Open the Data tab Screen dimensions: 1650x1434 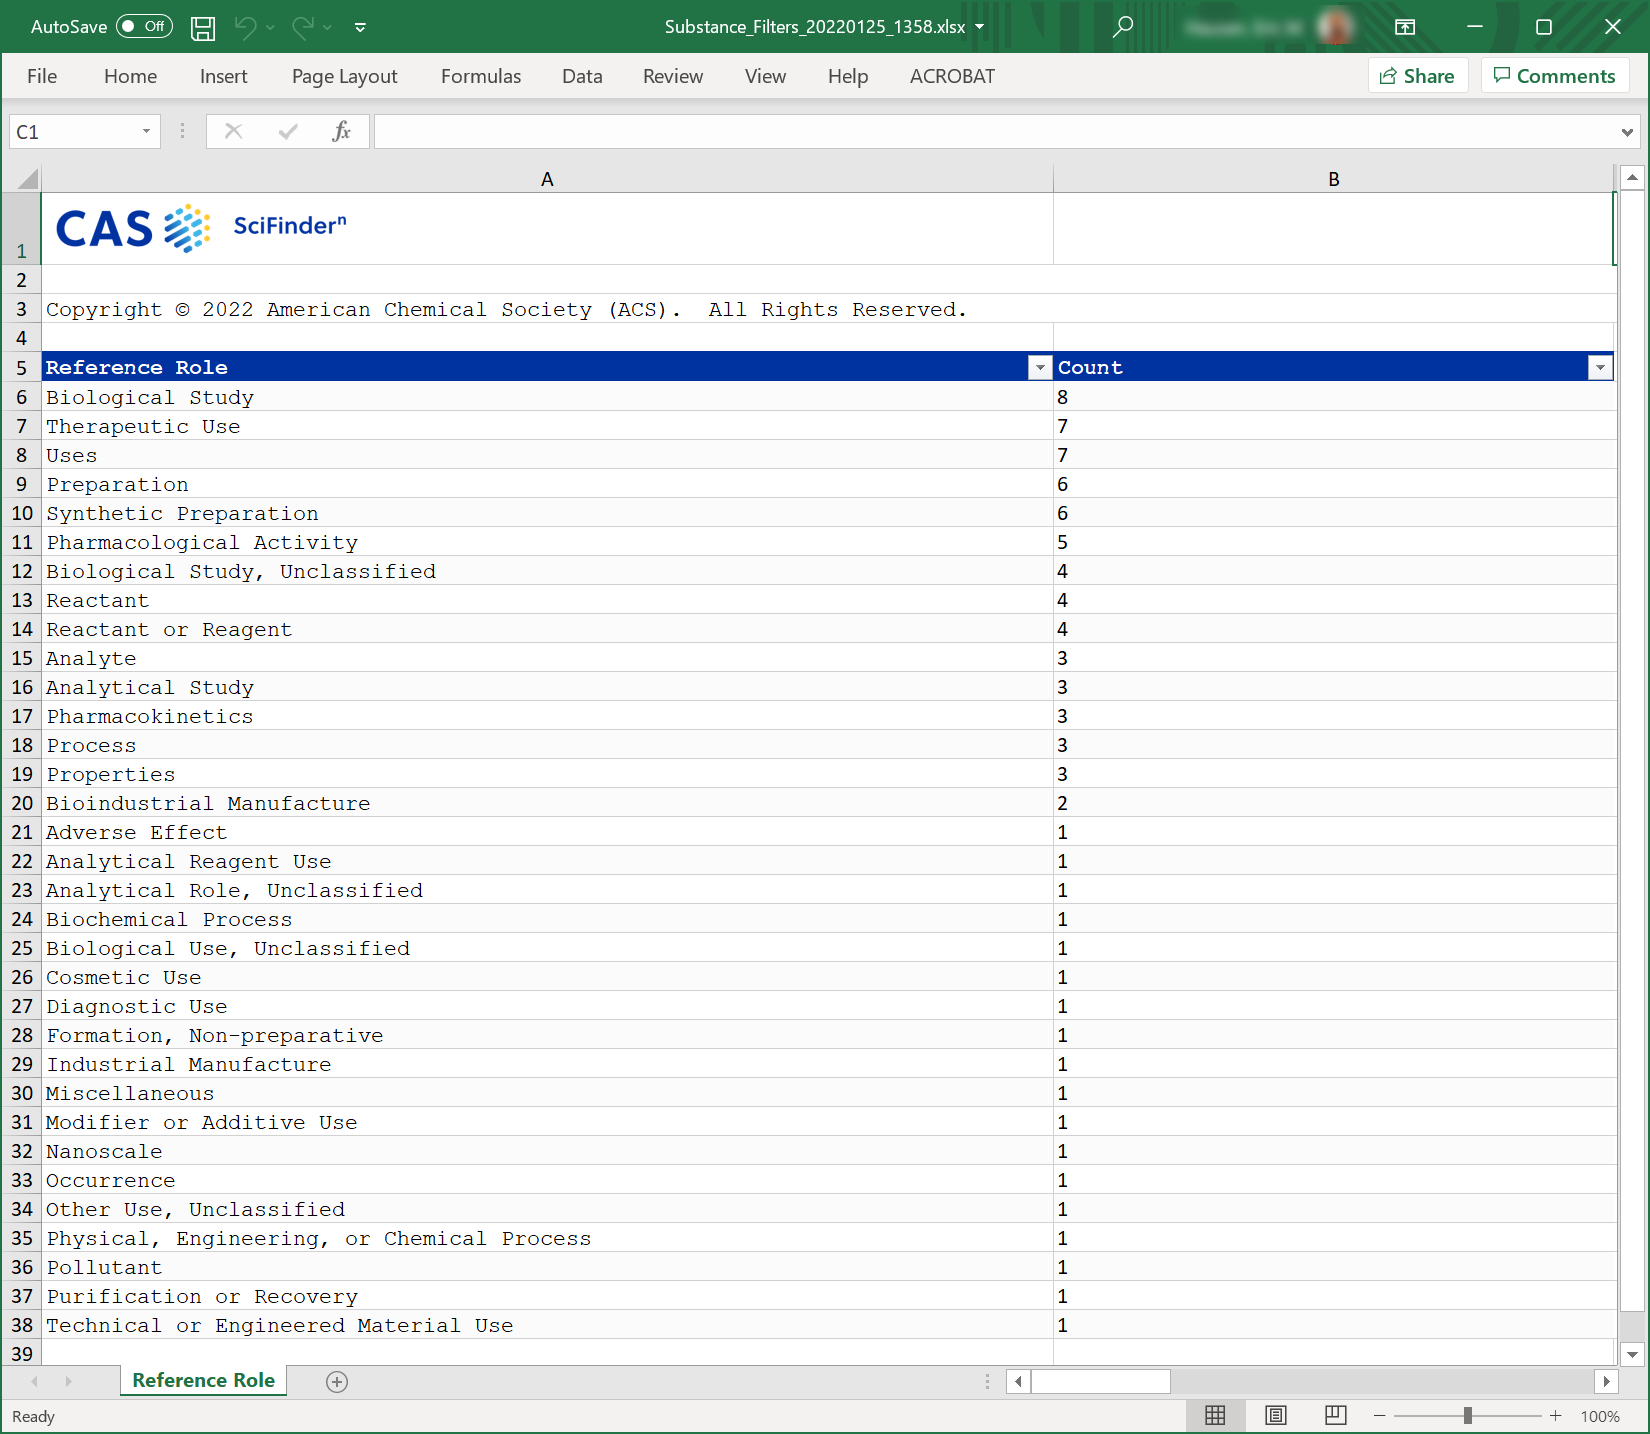pyautogui.click(x=582, y=76)
